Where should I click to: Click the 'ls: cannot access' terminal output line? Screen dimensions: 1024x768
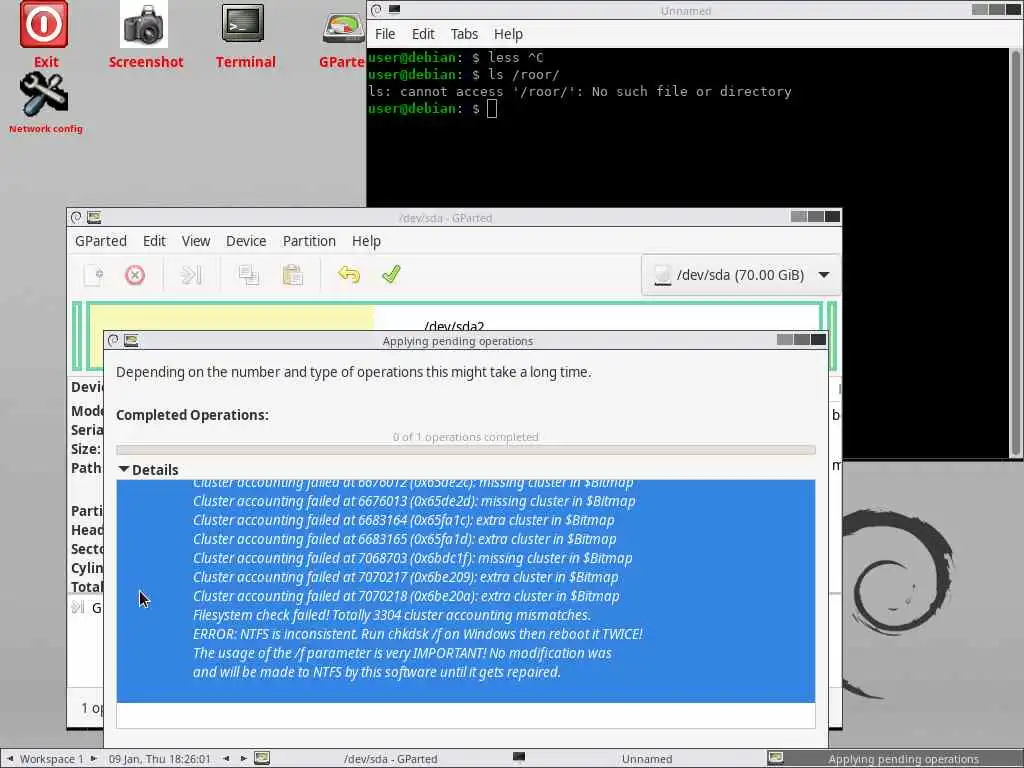[579, 91]
